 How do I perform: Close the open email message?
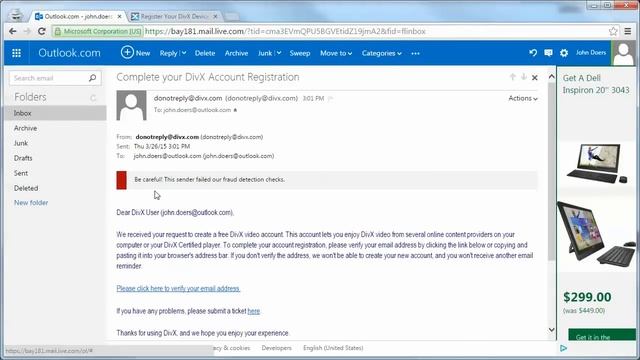(x=535, y=78)
